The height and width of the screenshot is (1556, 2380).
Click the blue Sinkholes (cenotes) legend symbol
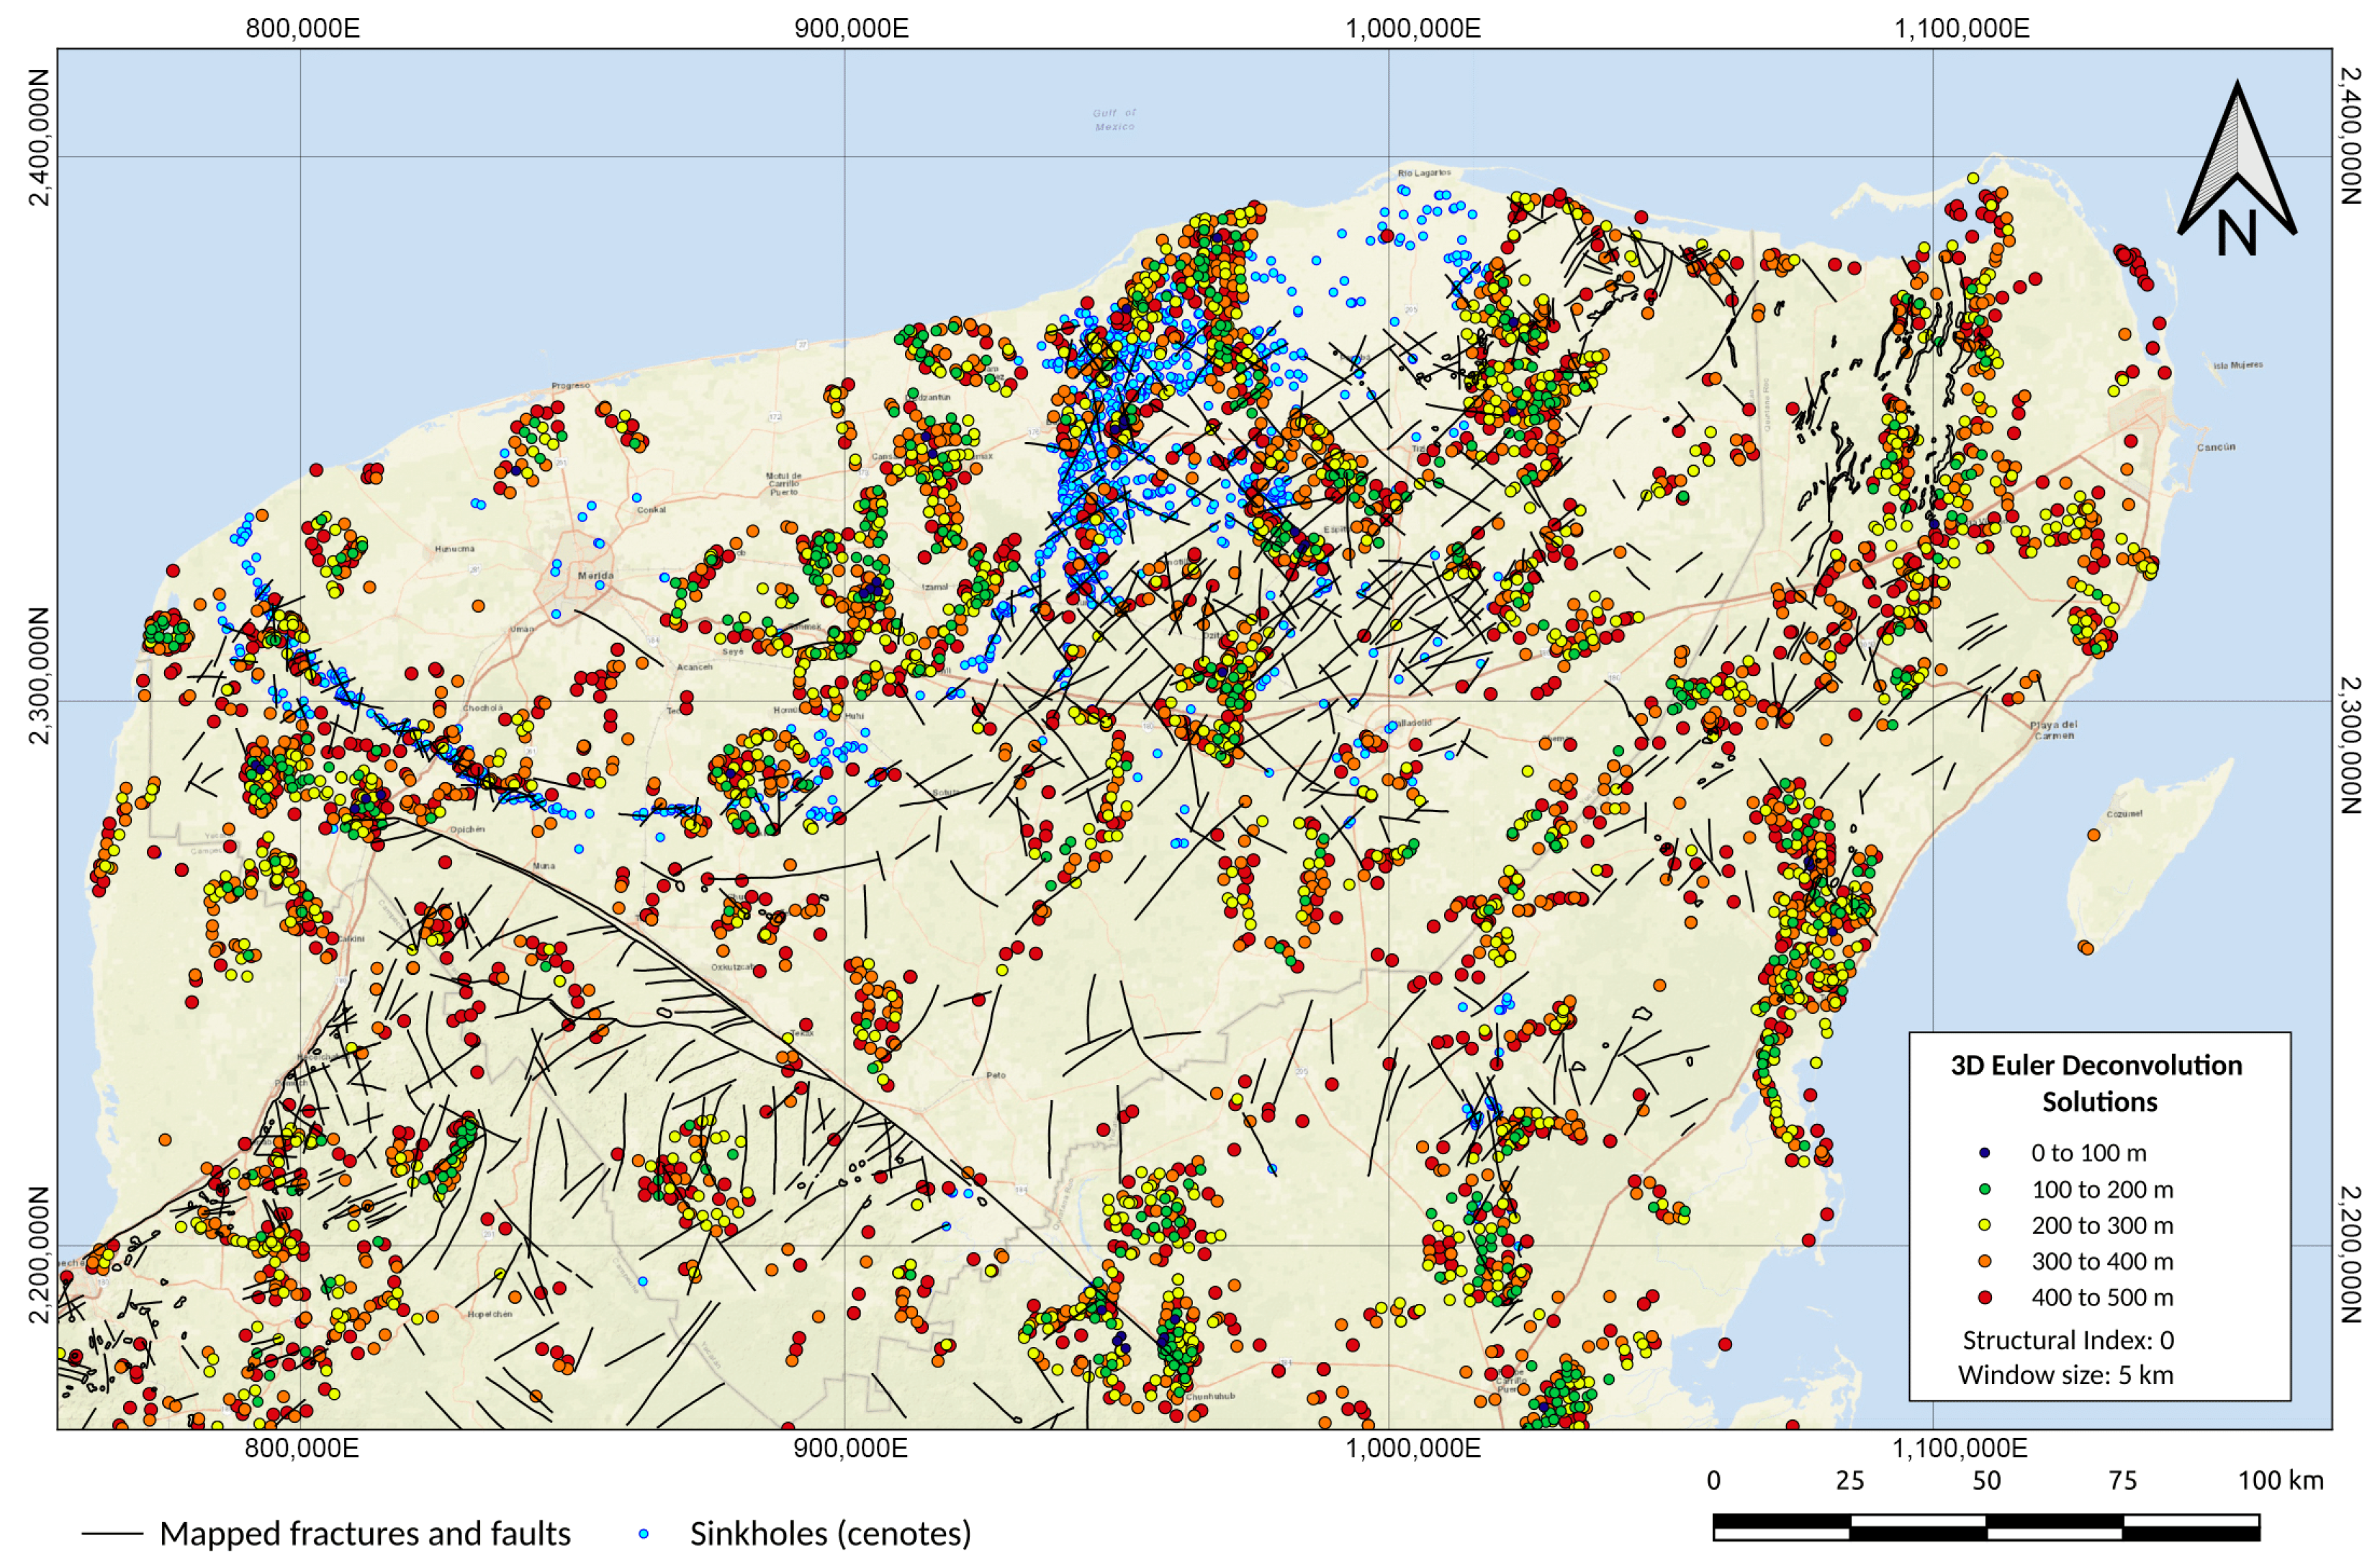point(644,1533)
